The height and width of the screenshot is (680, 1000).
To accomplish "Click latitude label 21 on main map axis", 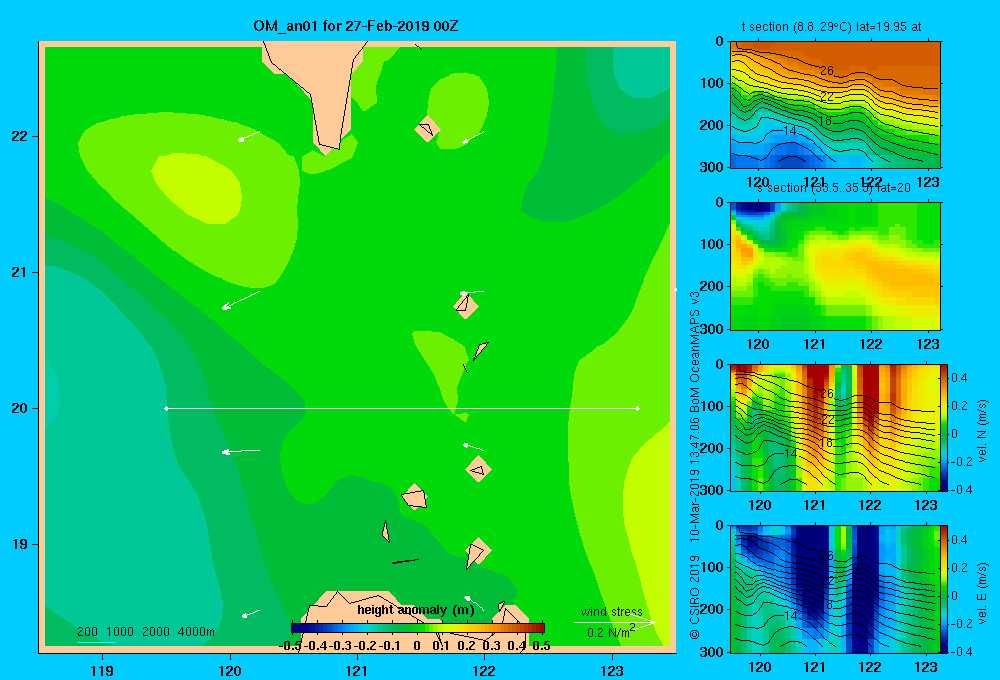I will (x=20, y=272).
